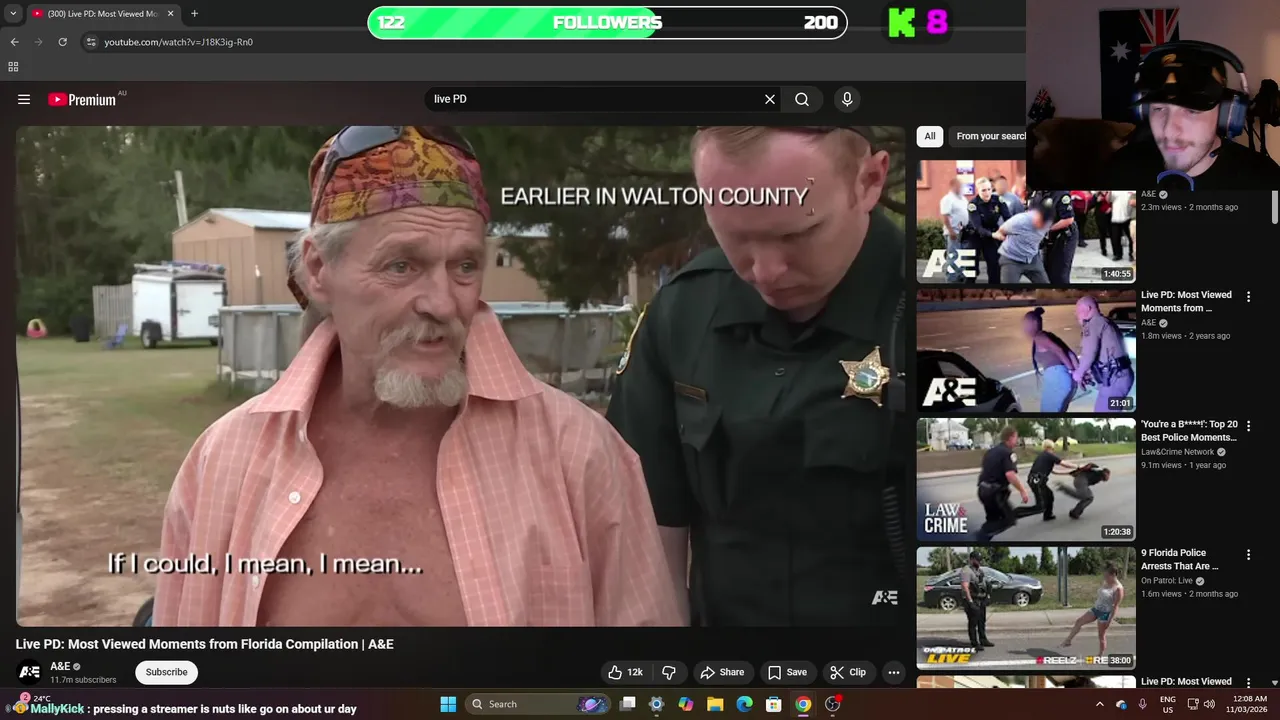Open the clock showing 12:08 AM
Screen dimensions: 1280x720
coord(1249,704)
